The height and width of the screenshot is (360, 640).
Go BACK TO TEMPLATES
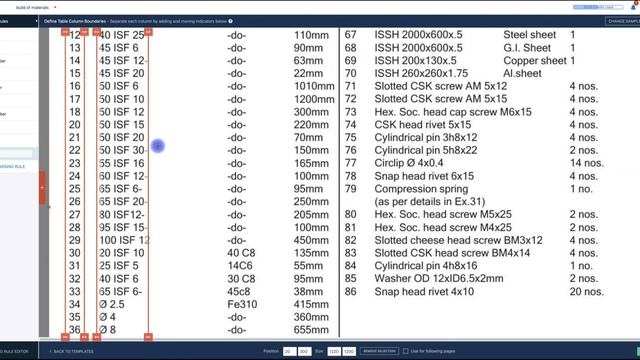point(71,351)
